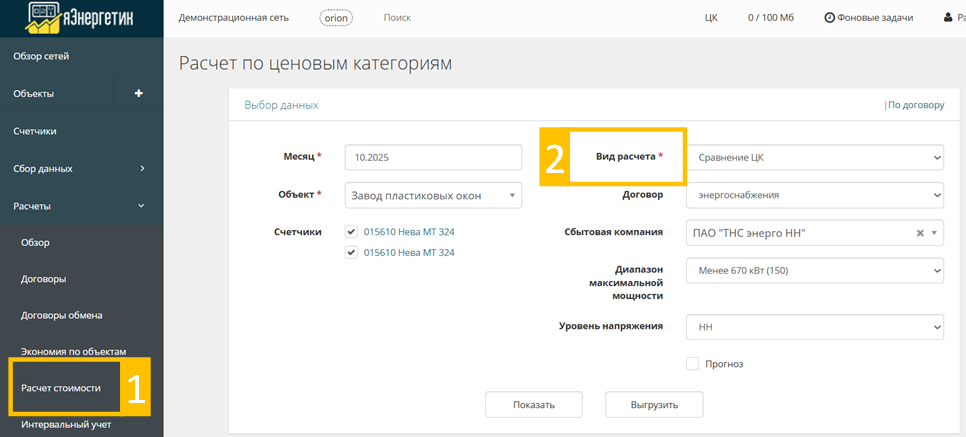Click the Демонстрационная сеть header text

pos(233,18)
